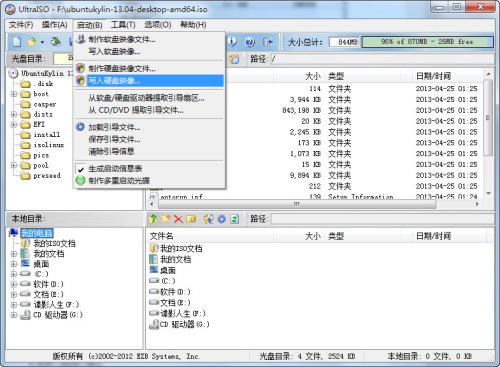Select 制作硬盘映像文件... menu entry
500x367 pixels.
[x=149, y=69]
